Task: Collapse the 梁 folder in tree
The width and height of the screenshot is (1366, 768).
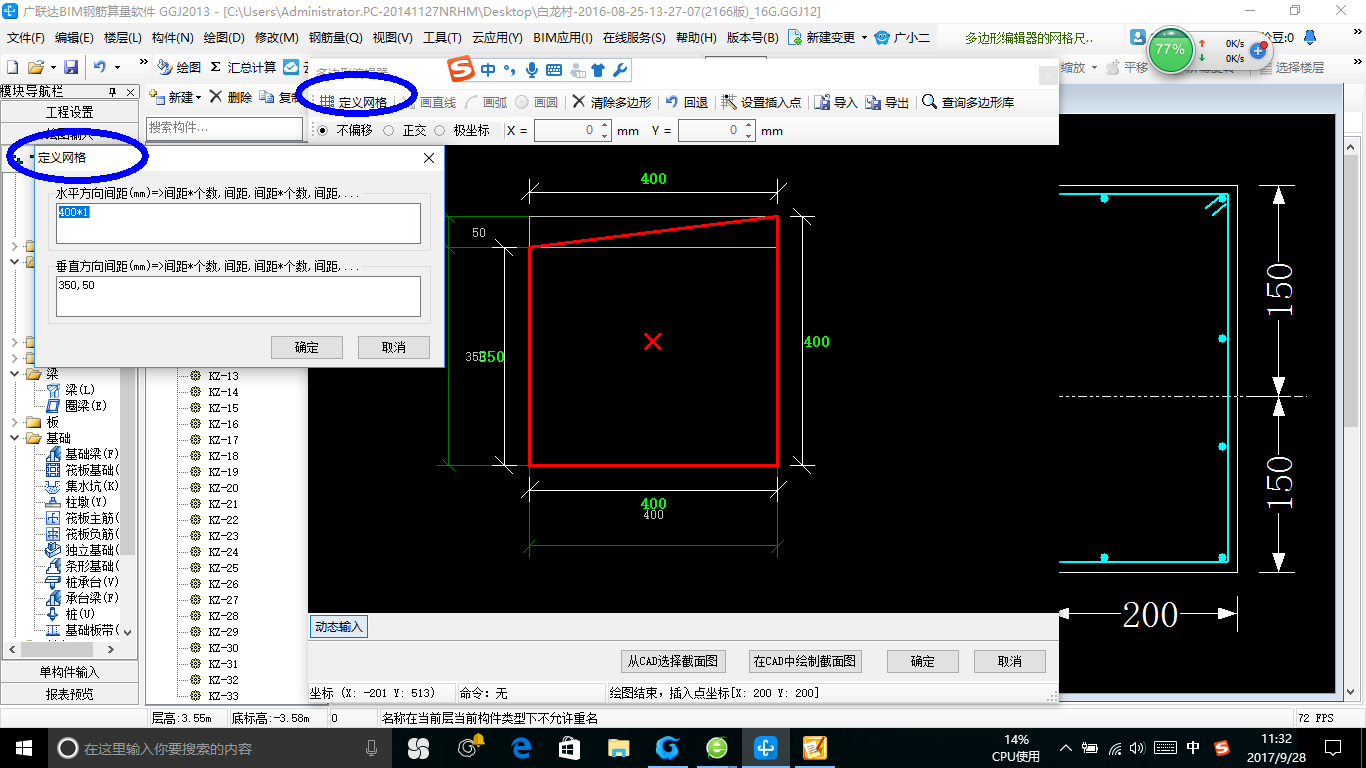Action: pyautogui.click(x=15, y=374)
